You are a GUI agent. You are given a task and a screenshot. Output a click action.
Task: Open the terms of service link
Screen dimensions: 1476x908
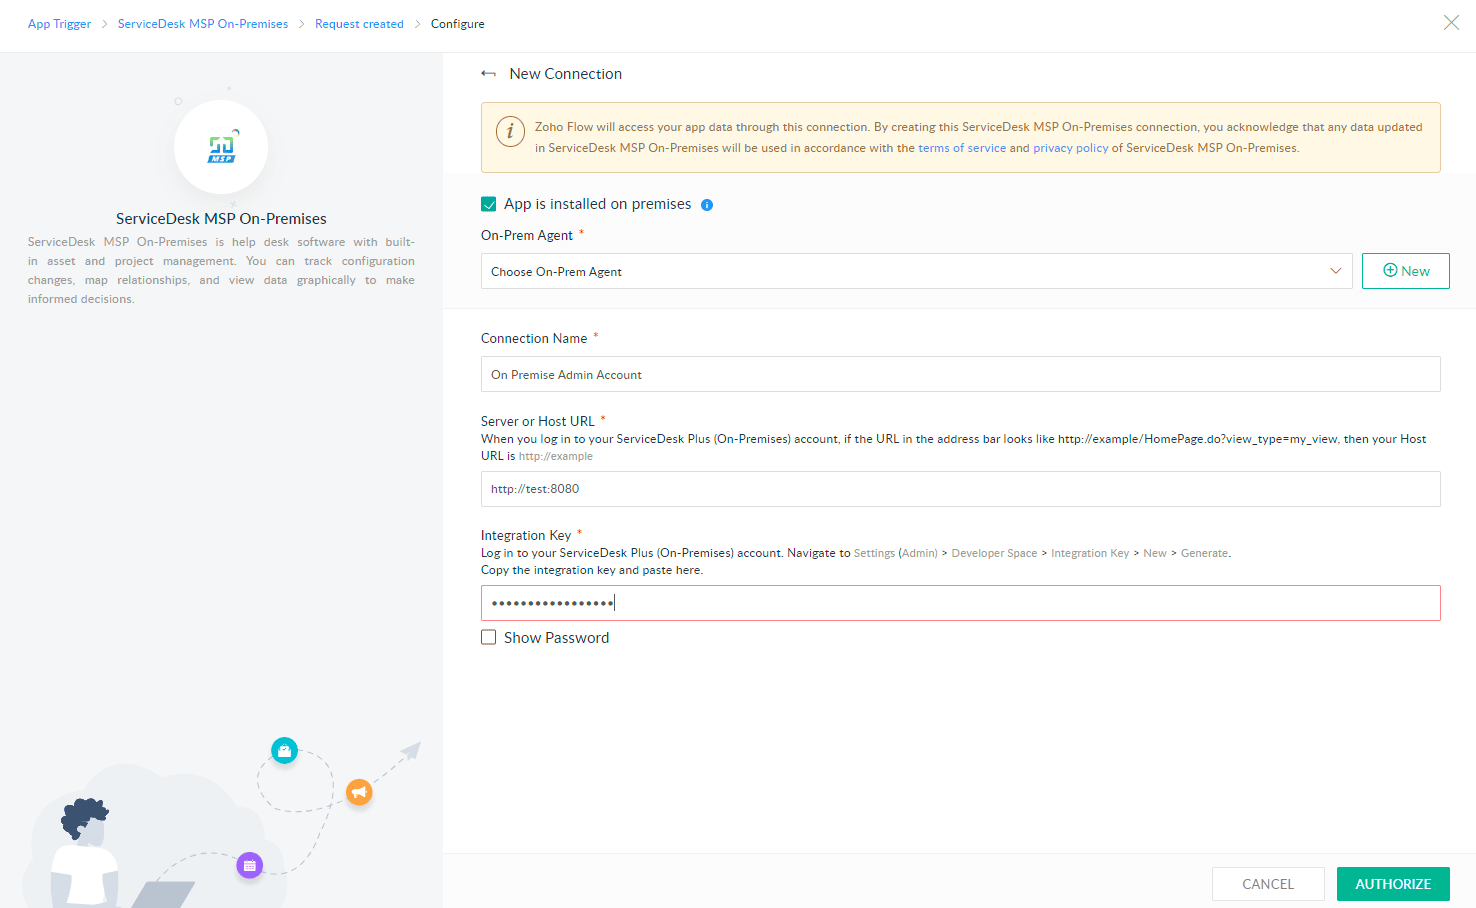[962, 148]
